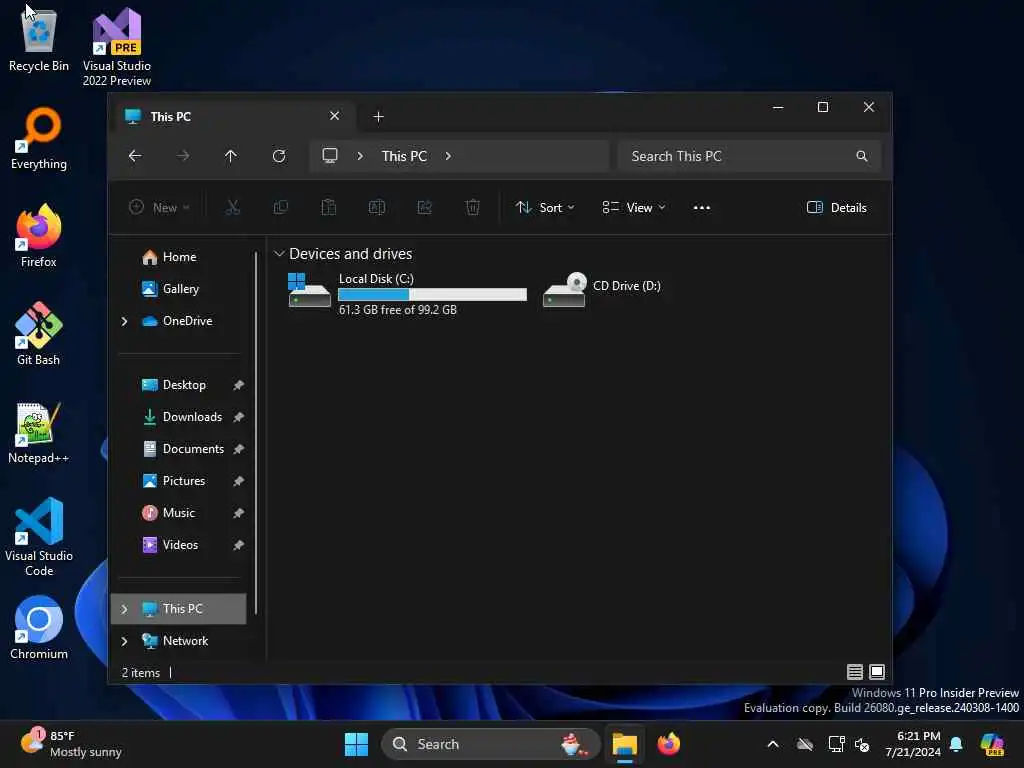Open Home in navigation pane
The width and height of the screenshot is (1024, 768).
pos(180,257)
